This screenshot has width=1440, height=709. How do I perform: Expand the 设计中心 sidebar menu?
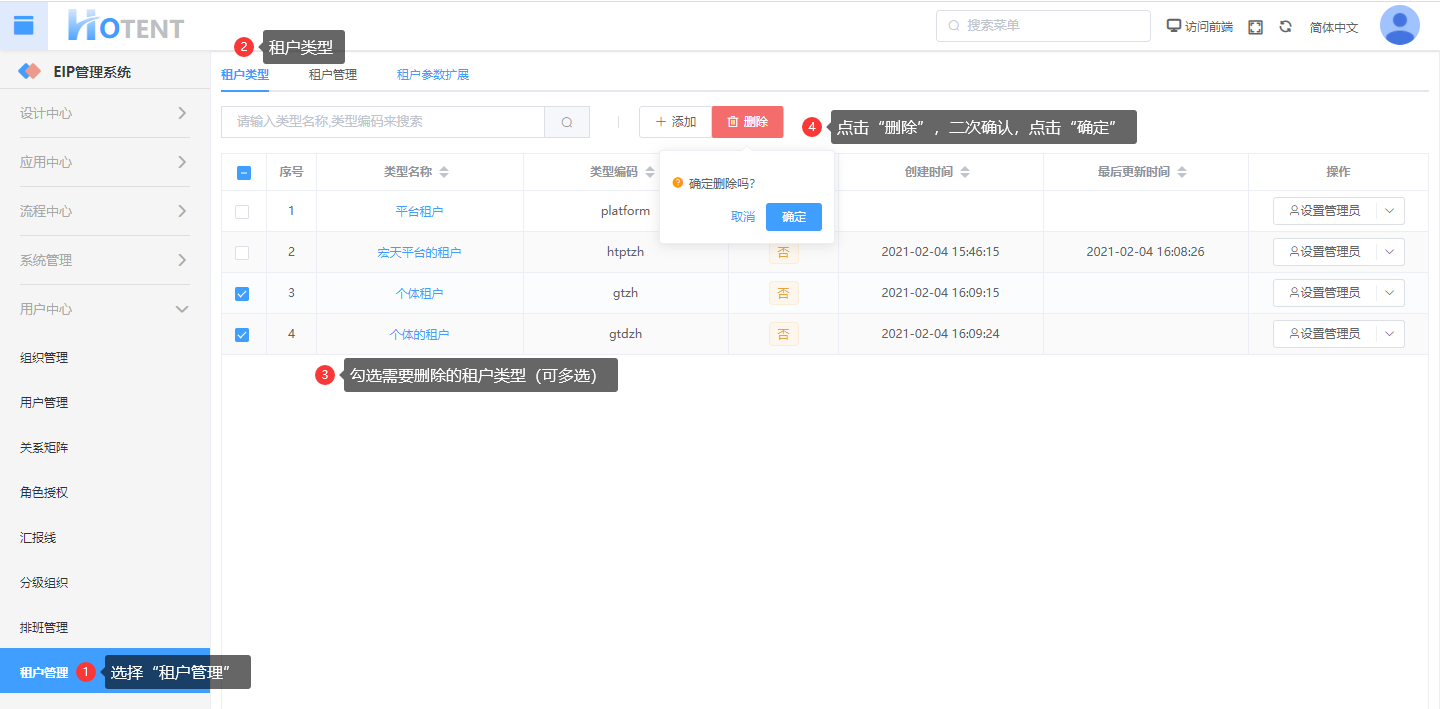[181, 113]
